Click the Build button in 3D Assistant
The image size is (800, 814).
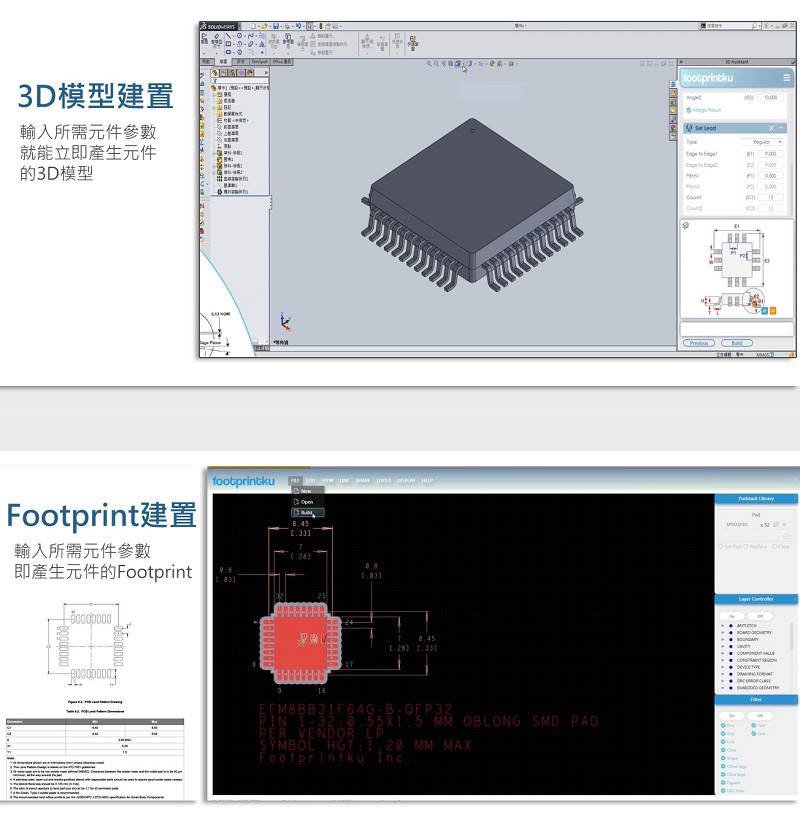(x=737, y=343)
